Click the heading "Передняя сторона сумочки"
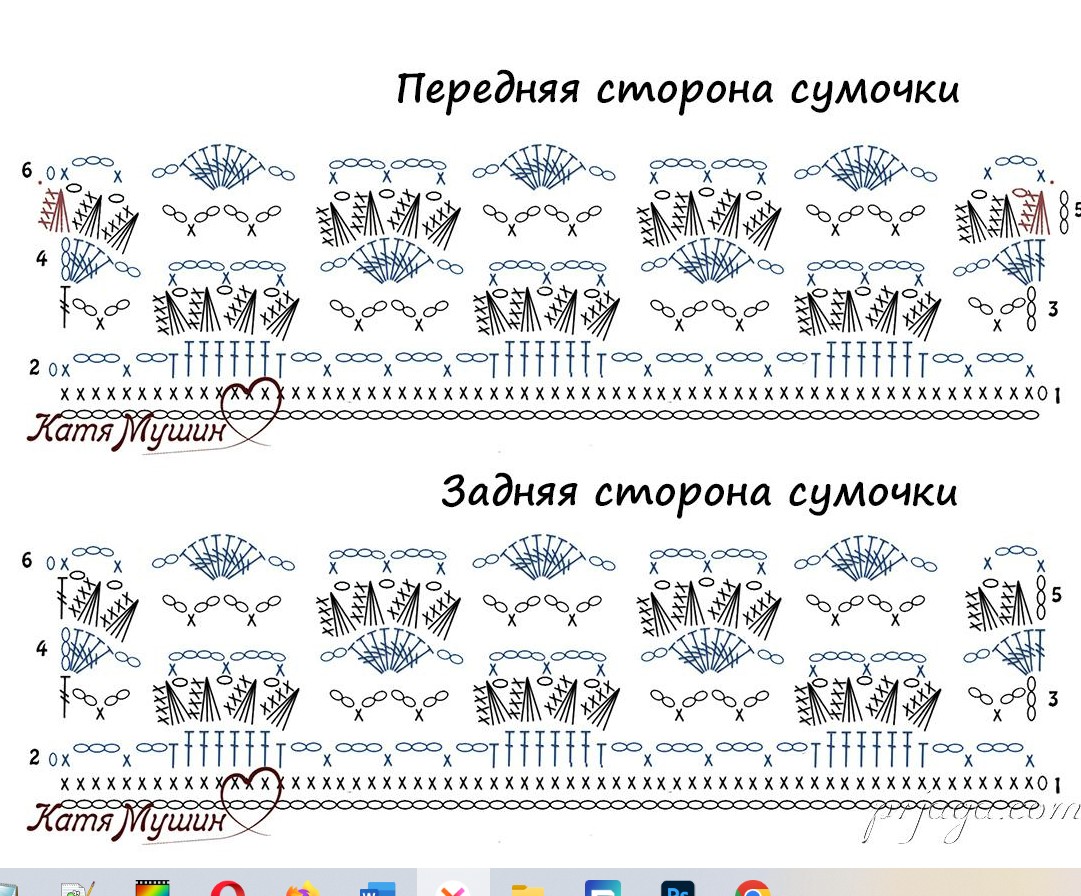 point(678,90)
